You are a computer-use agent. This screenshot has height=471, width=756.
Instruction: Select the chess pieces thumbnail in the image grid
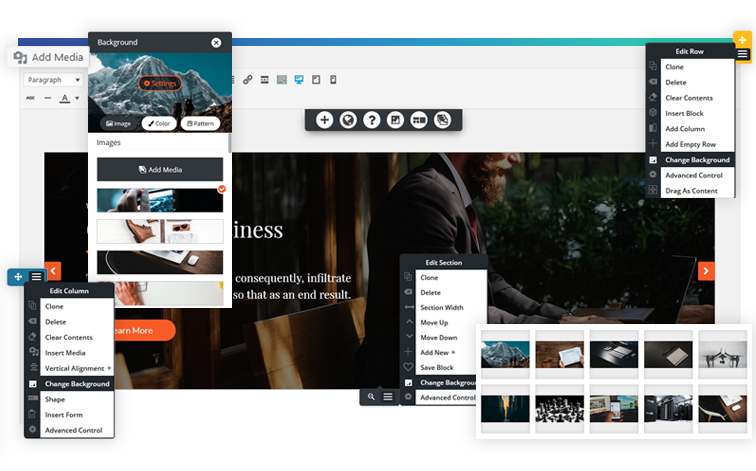coord(559,409)
